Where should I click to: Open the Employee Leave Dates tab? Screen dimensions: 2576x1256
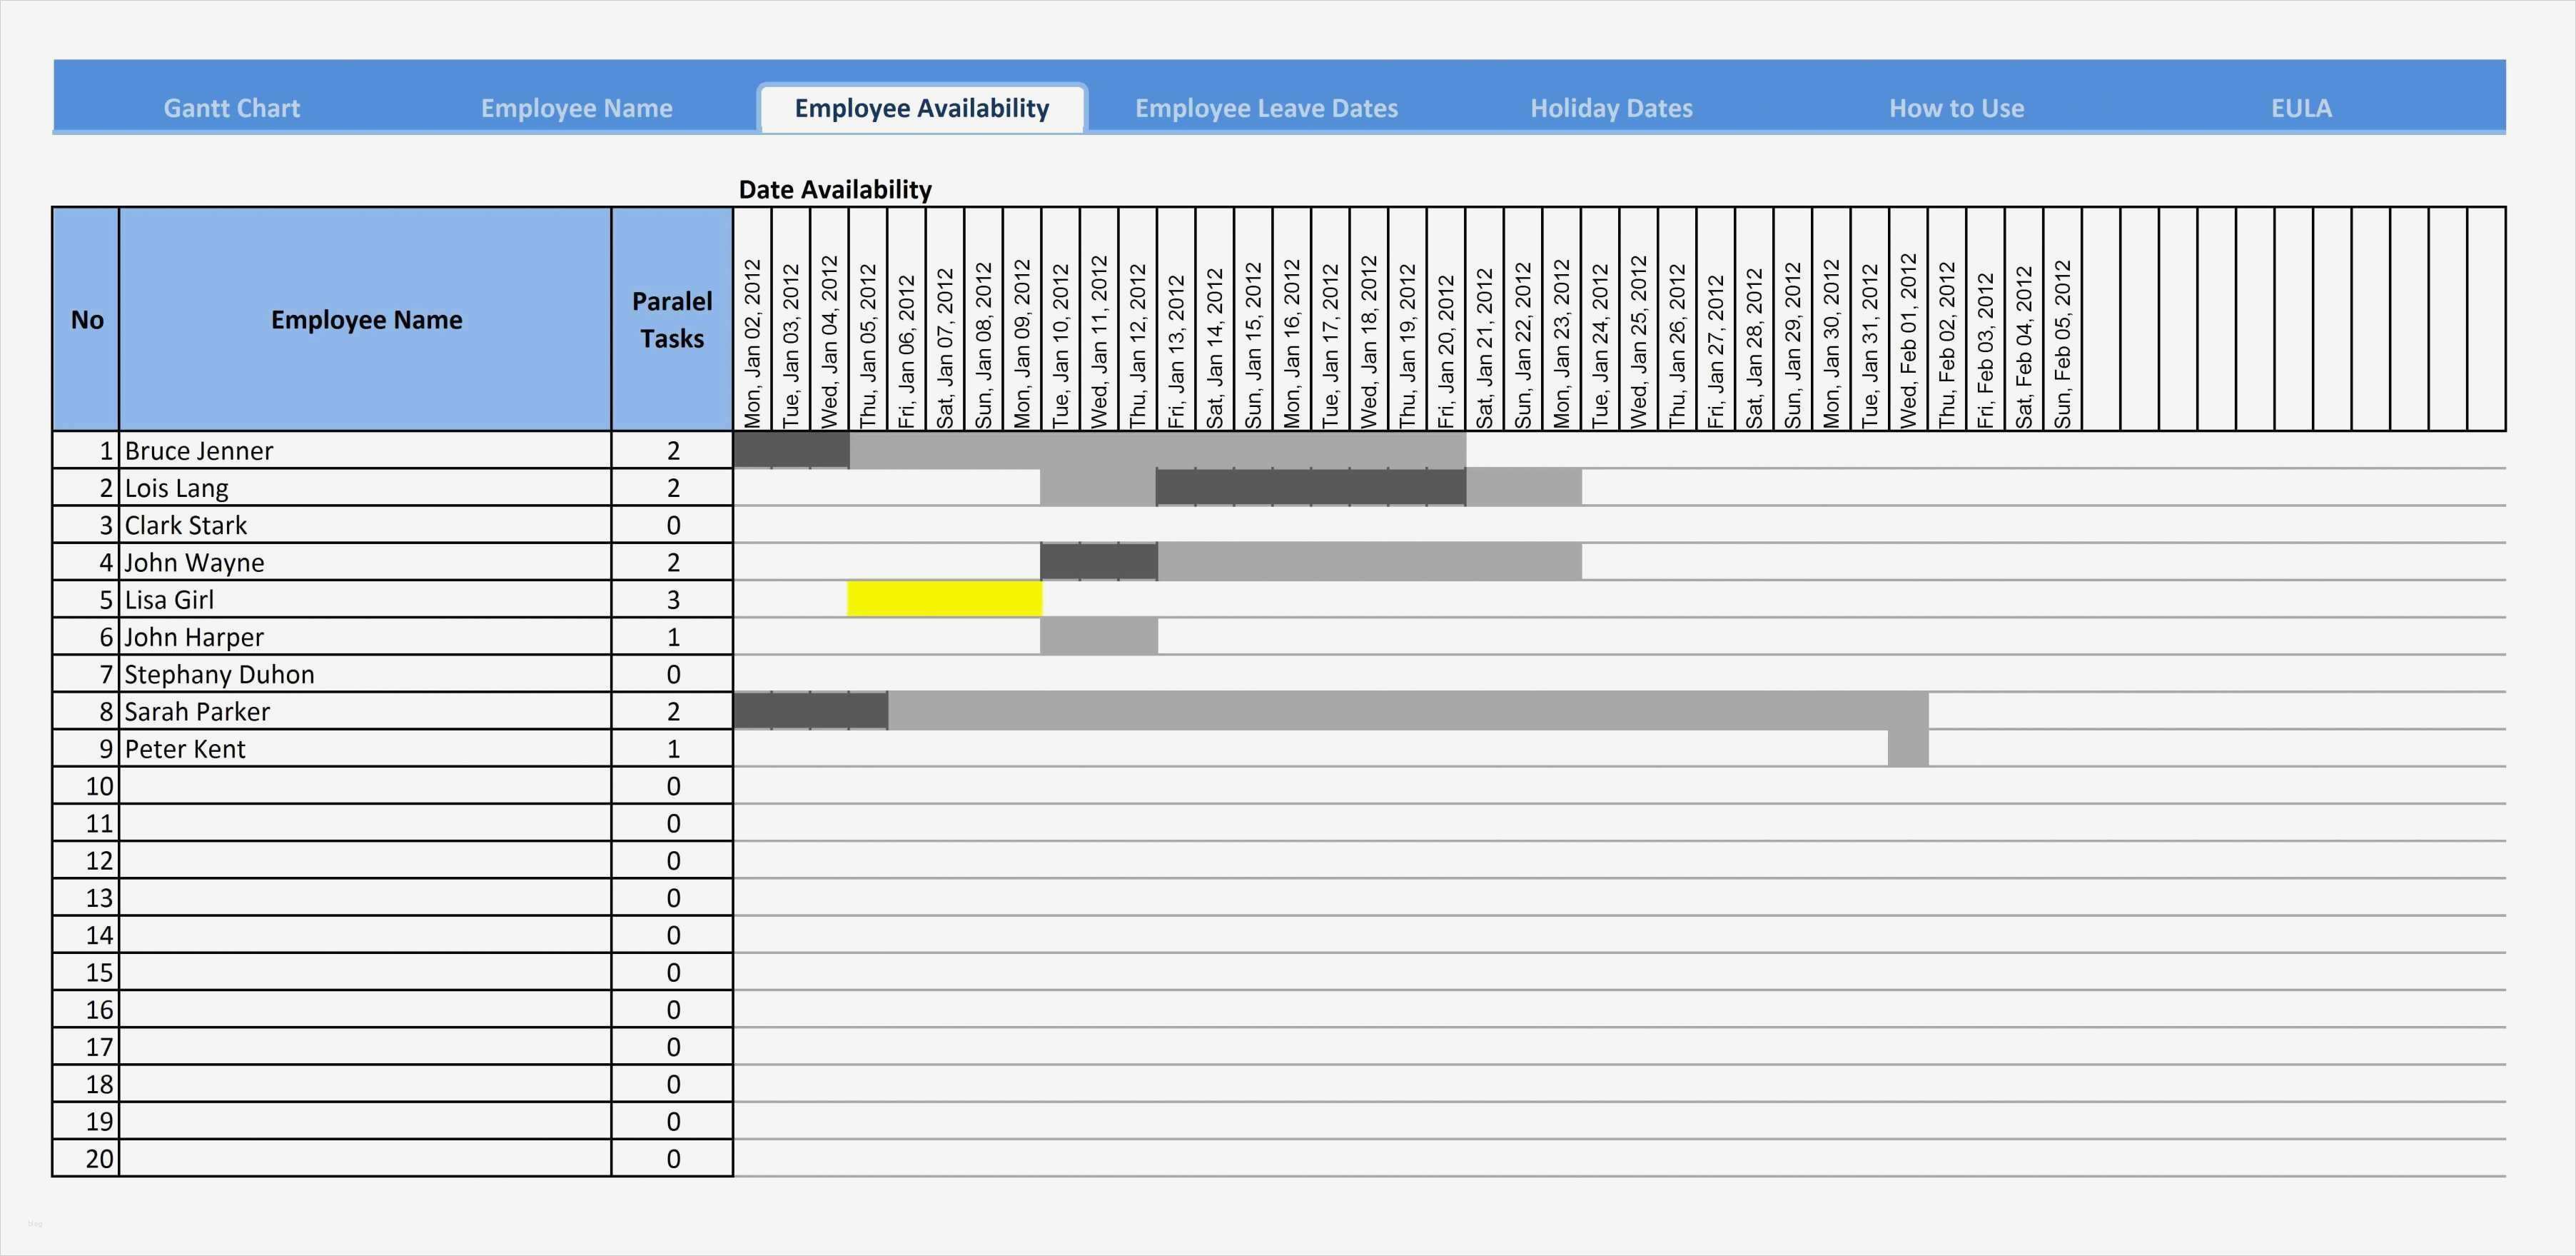coord(1266,107)
